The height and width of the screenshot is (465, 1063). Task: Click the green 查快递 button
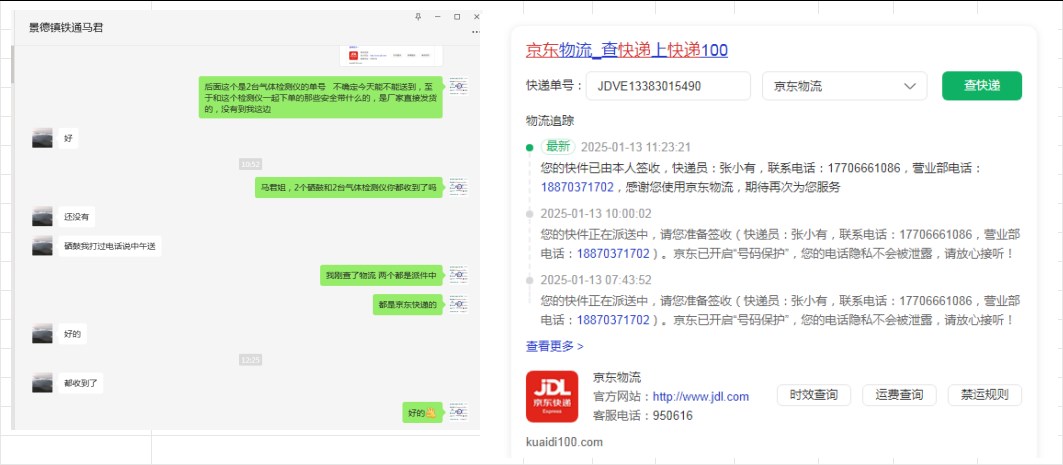[x=982, y=86]
